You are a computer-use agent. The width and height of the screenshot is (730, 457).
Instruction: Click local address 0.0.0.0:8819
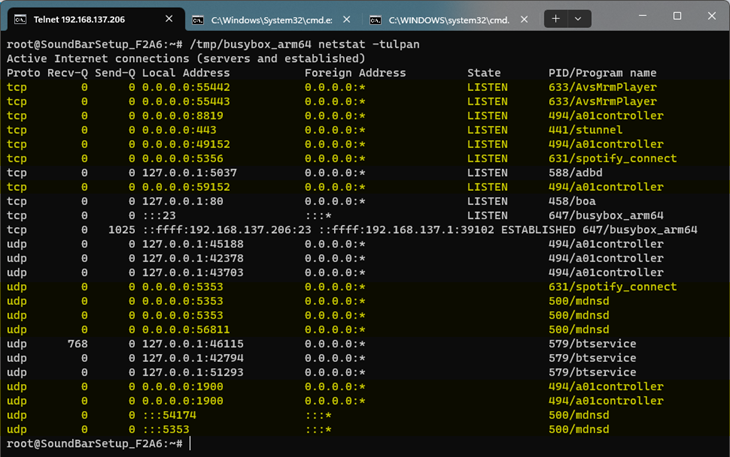[x=182, y=116]
